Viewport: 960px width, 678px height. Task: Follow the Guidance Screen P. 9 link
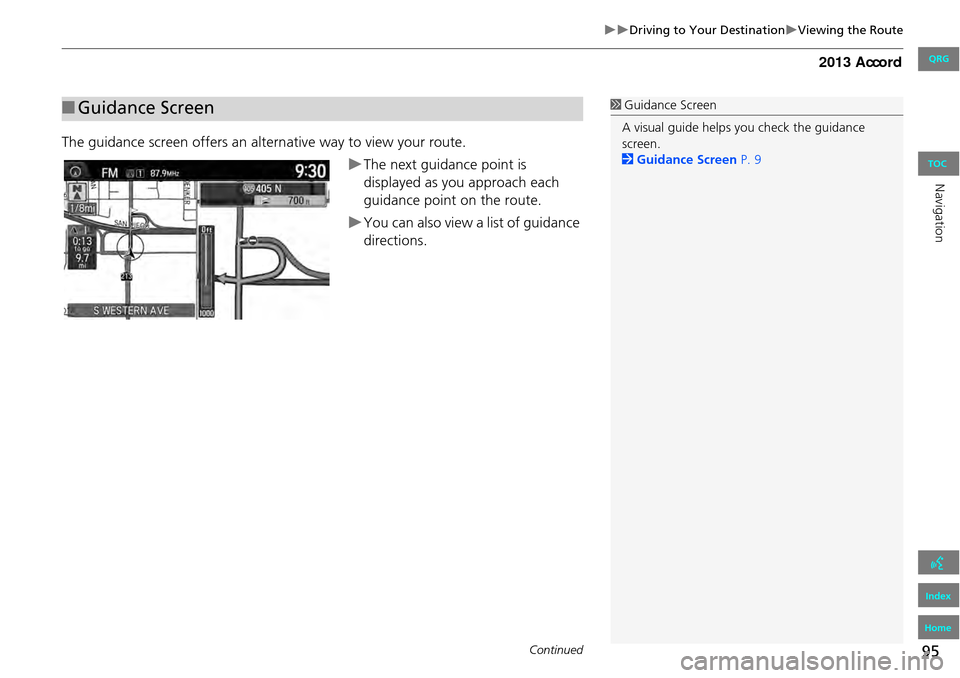tap(699, 160)
